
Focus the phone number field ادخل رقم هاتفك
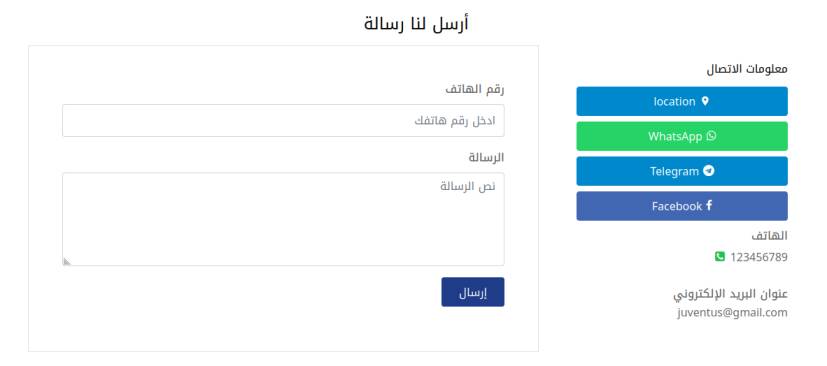point(283,120)
